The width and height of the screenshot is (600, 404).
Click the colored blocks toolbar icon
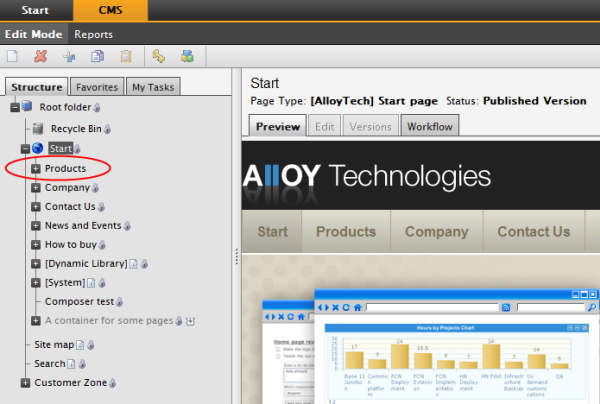tap(186, 55)
